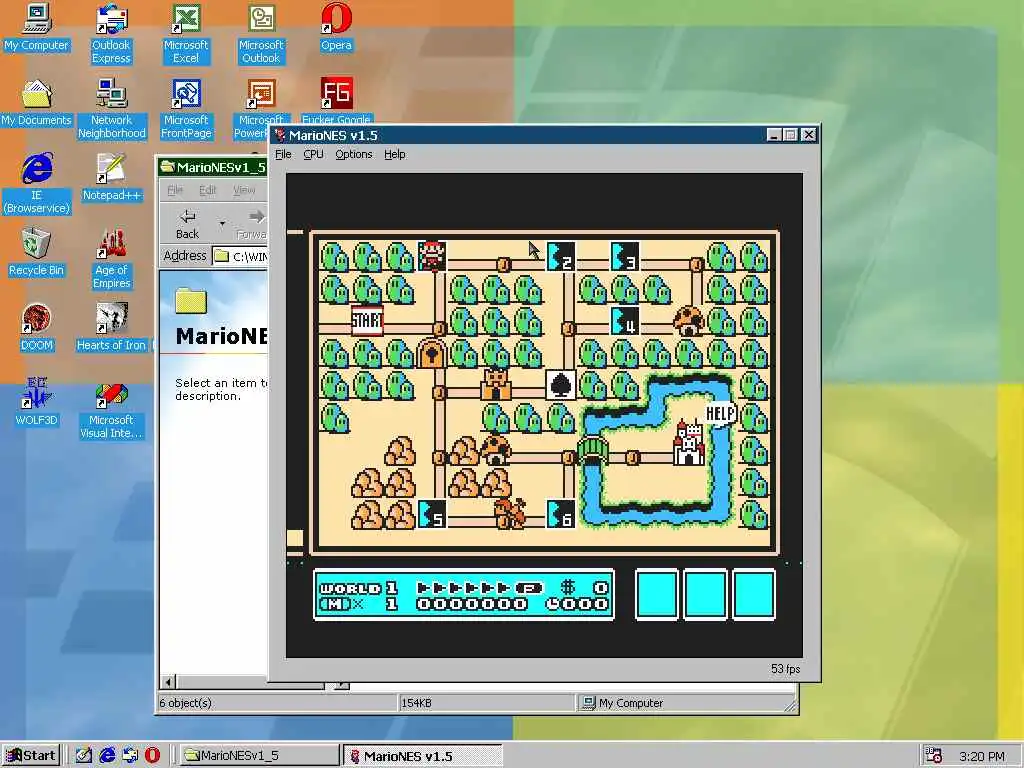
Task: Click the "53 fps" status text
Action: pyautogui.click(x=785, y=669)
